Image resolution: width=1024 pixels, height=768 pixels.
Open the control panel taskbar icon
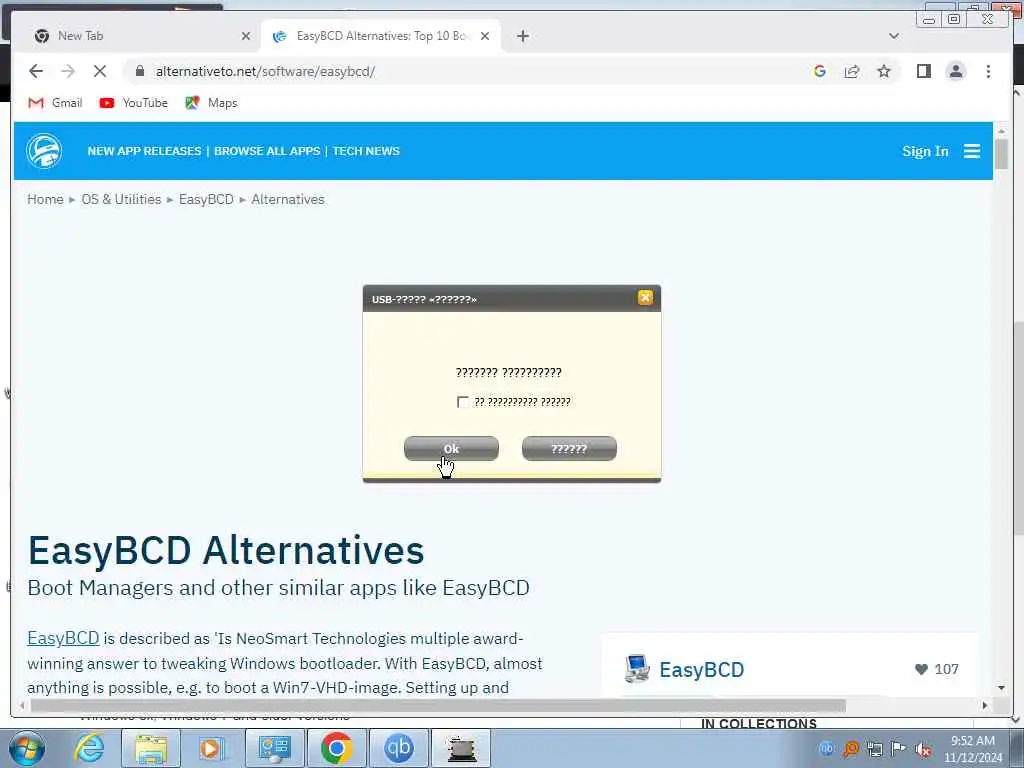(274, 748)
